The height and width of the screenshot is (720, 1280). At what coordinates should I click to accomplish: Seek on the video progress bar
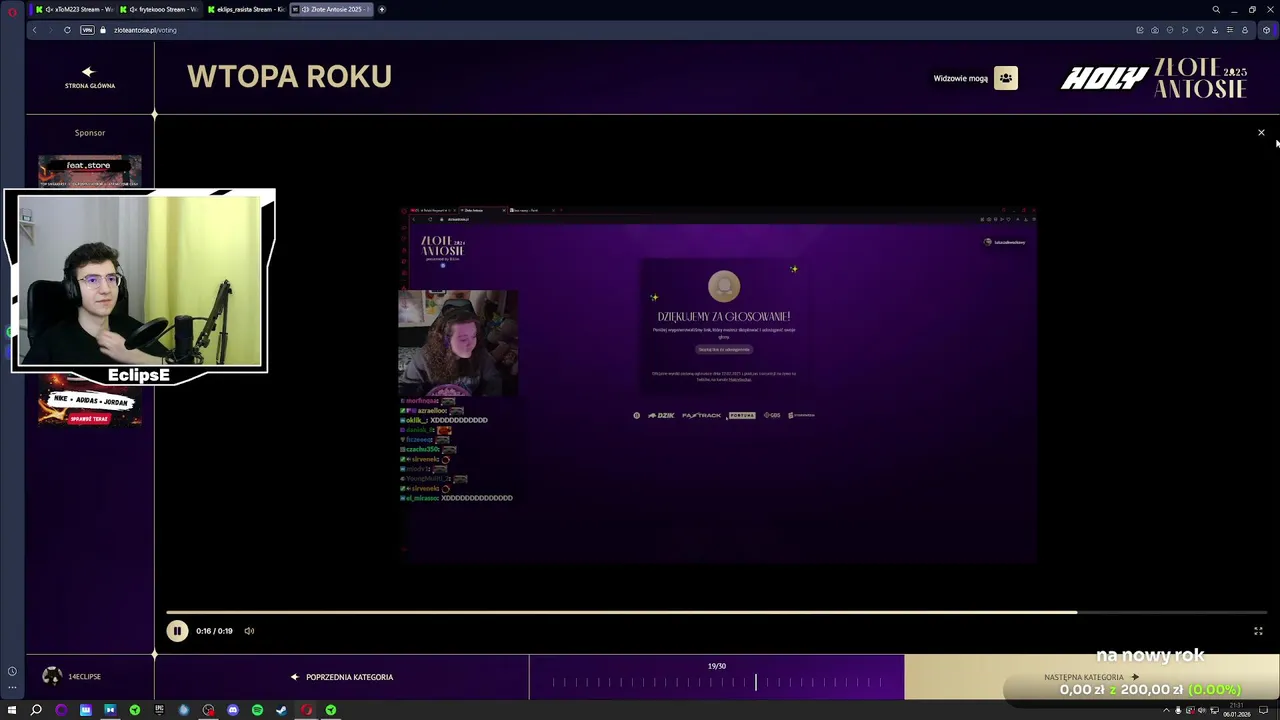(x=716, y=612)
